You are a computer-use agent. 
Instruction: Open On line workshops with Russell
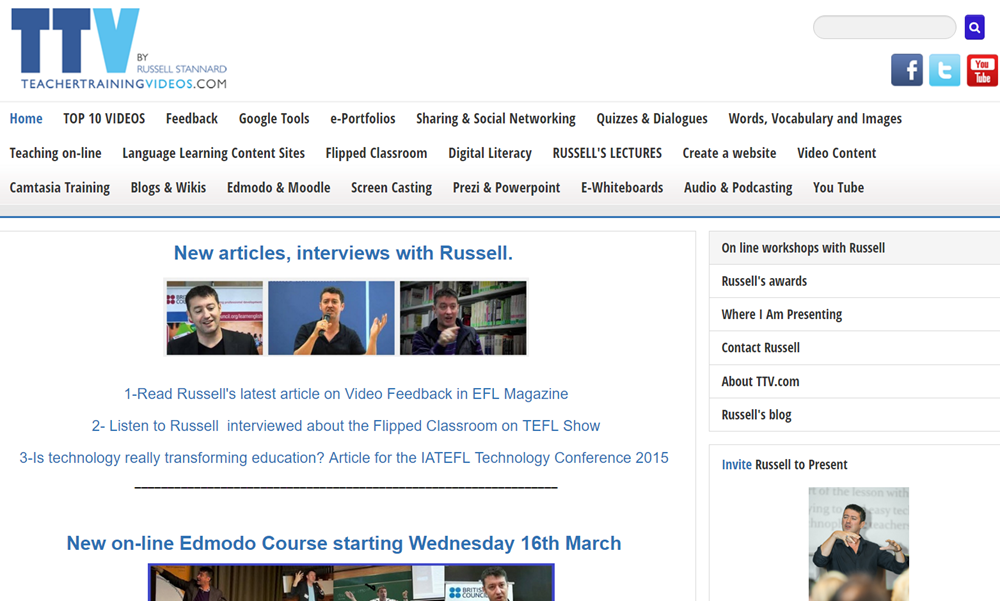click(x=855, y=248)
